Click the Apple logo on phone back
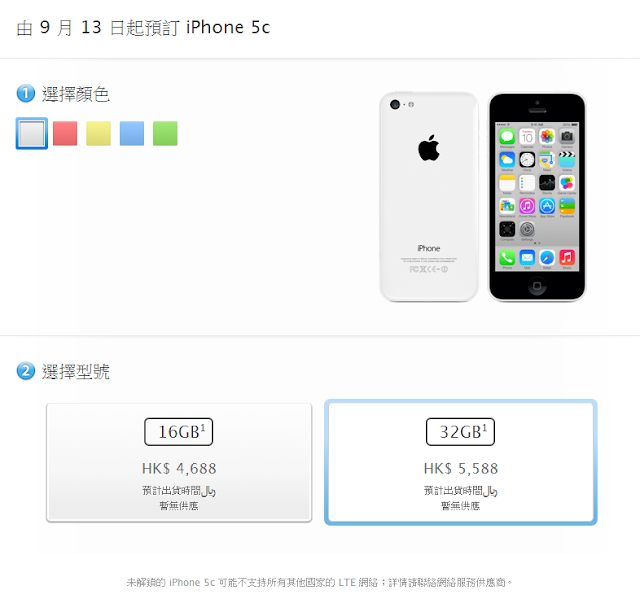This screenshot has width=640, height=612. (x=429, y=147)
